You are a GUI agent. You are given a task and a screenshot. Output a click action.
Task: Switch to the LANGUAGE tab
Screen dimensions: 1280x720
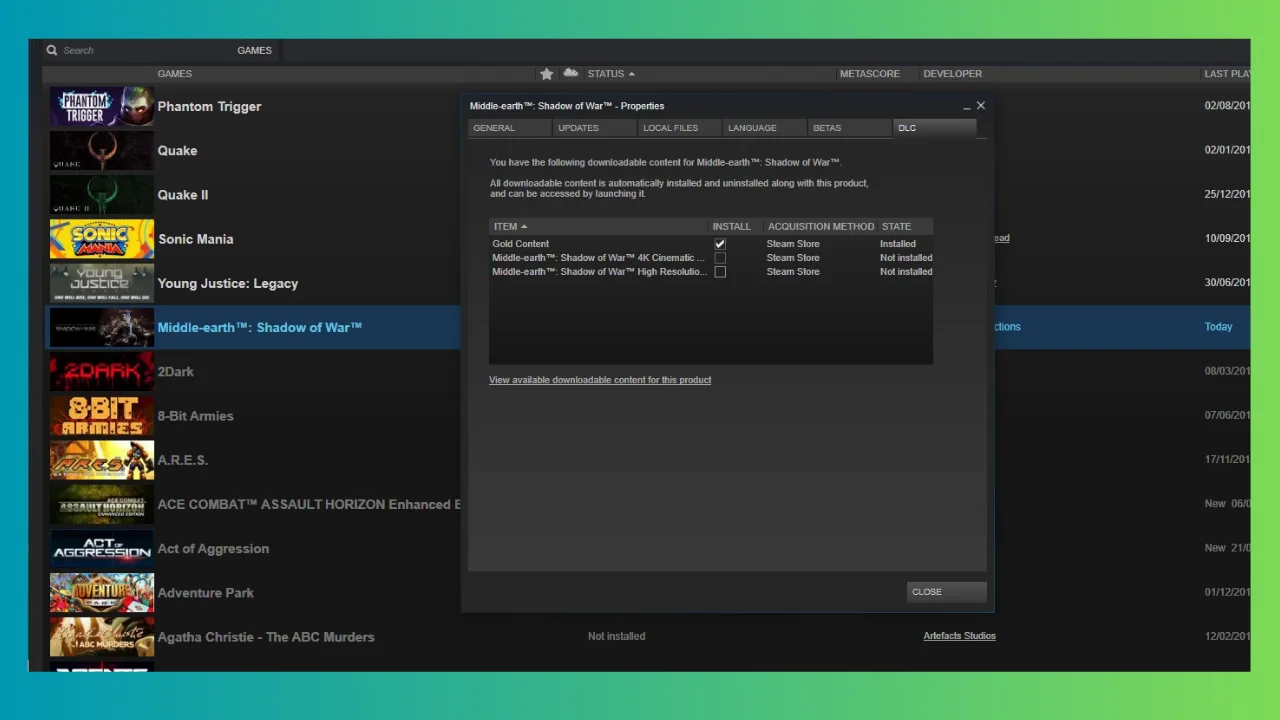(x=764, y=128)
